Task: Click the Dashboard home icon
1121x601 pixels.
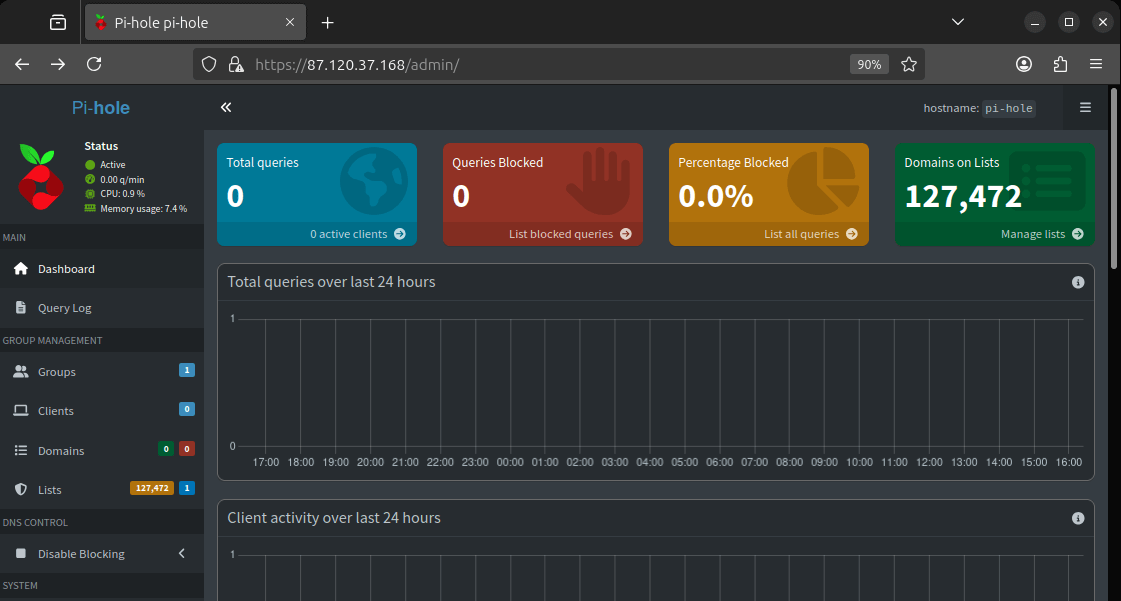Action: tap(21, 268)
